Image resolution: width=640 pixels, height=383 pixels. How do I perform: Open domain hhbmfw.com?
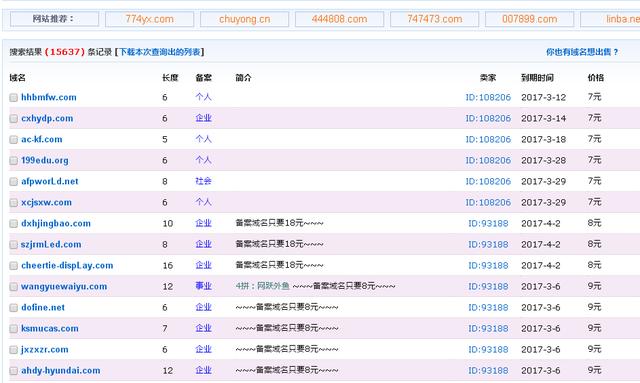tap(49, 97)
